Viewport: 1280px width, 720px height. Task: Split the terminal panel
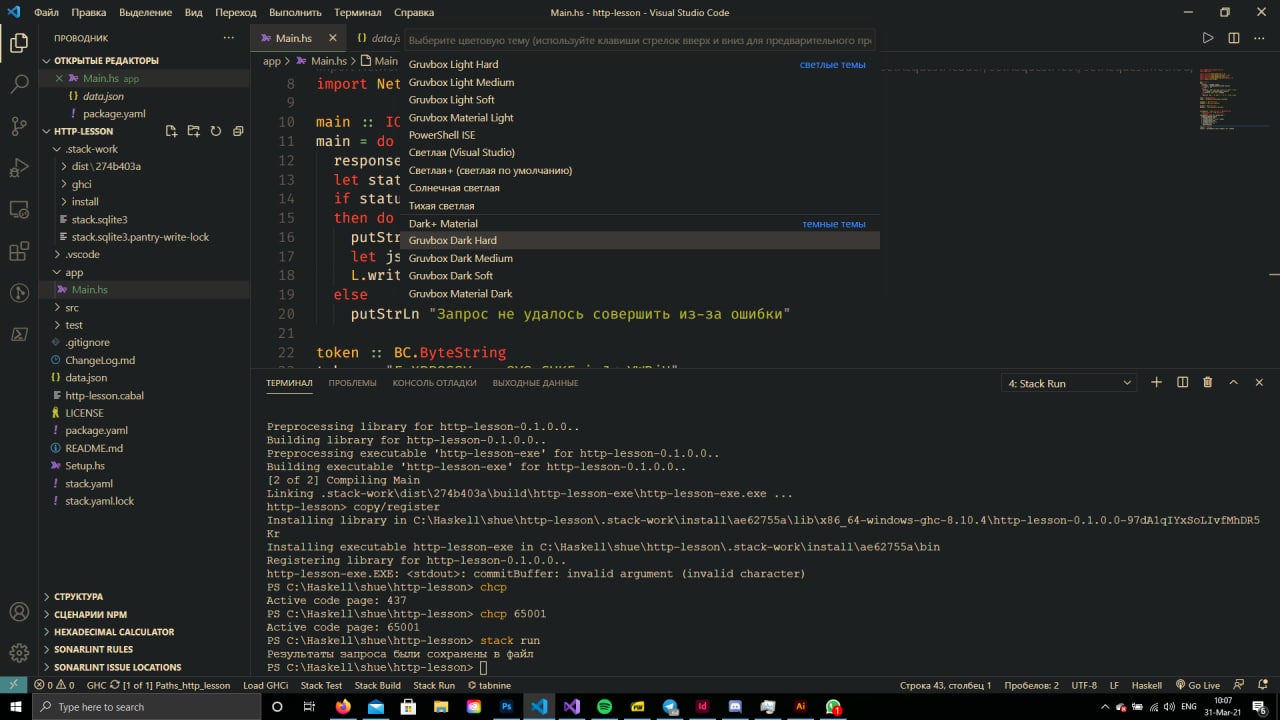(x=1182, y=383)
